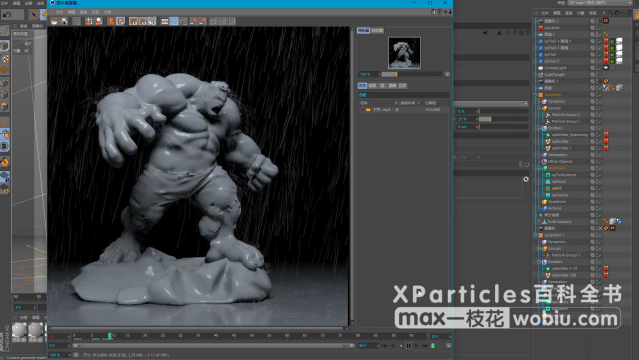The width and height of the screenshot is (639, 360).
Task: Click the red tag next to xpEmitter.1-12
Action: [606, 268]
